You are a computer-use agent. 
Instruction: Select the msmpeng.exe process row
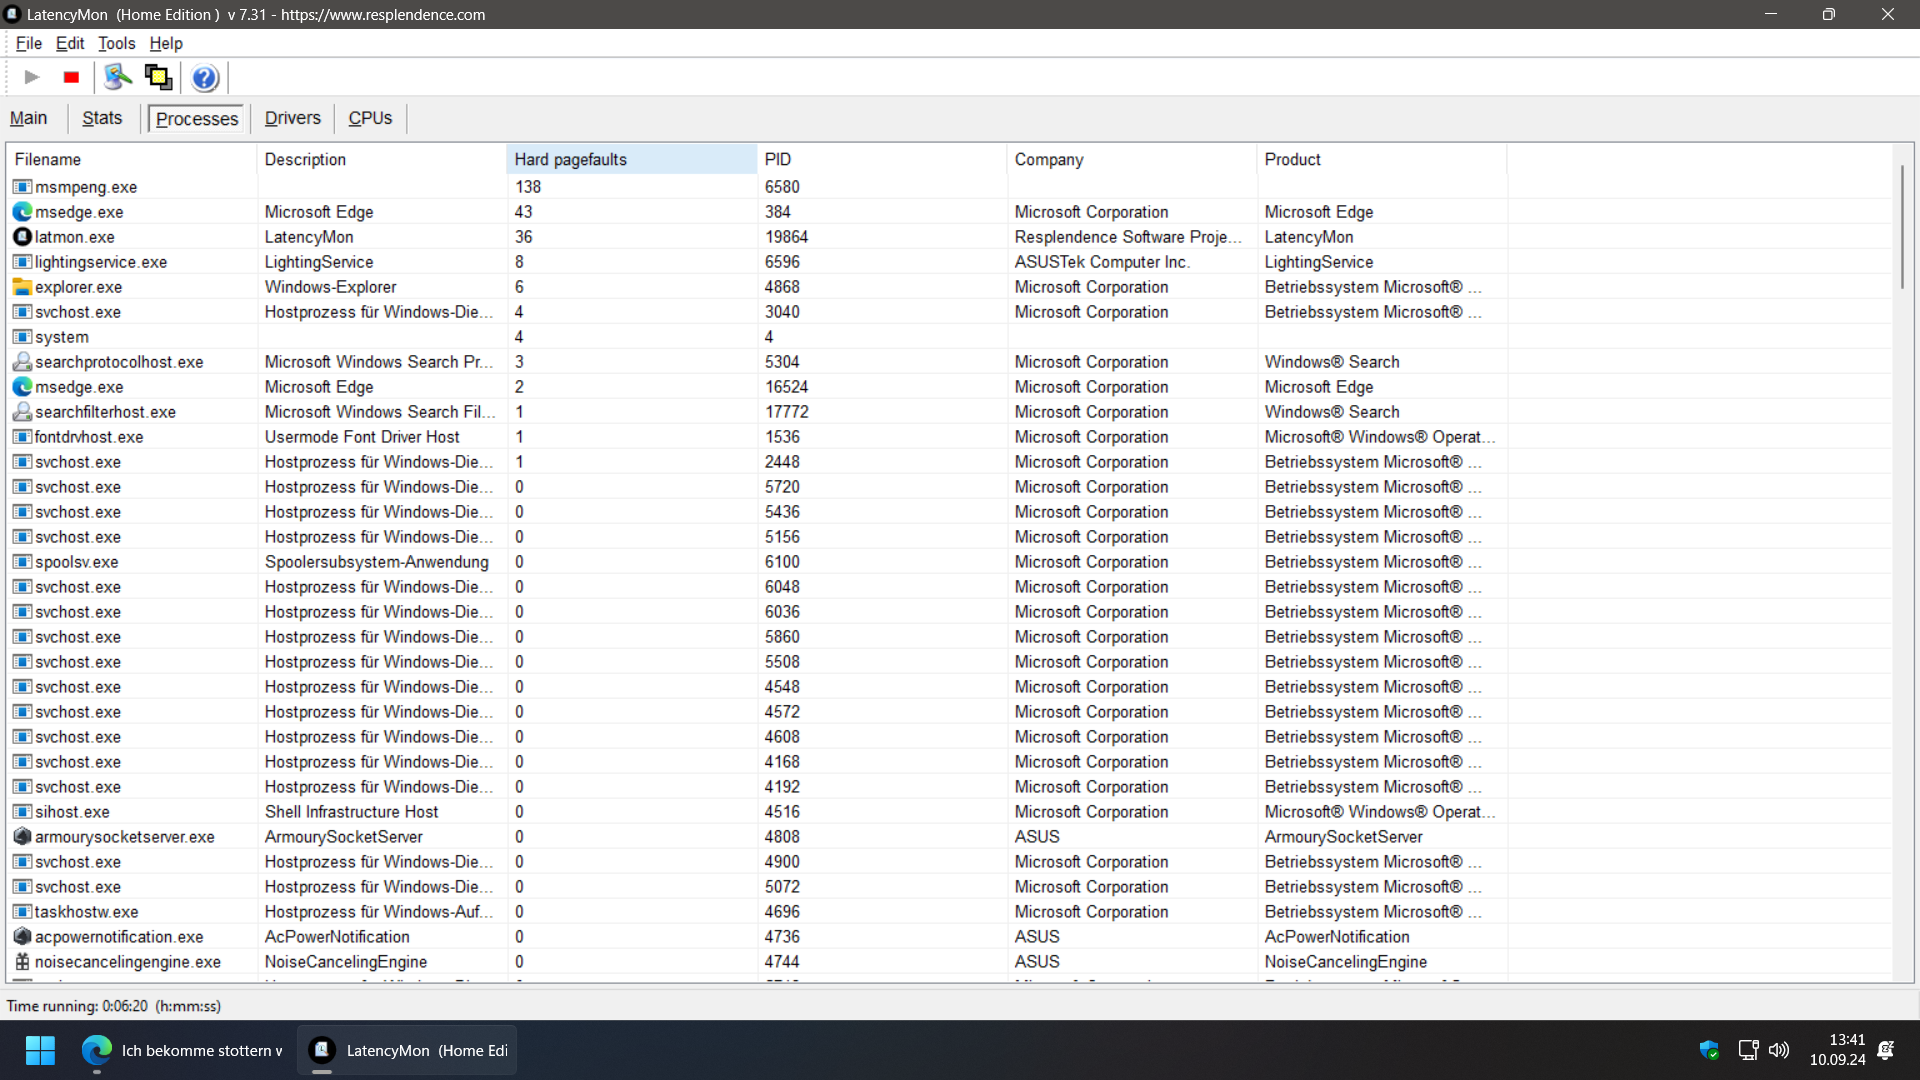point(86,187)
